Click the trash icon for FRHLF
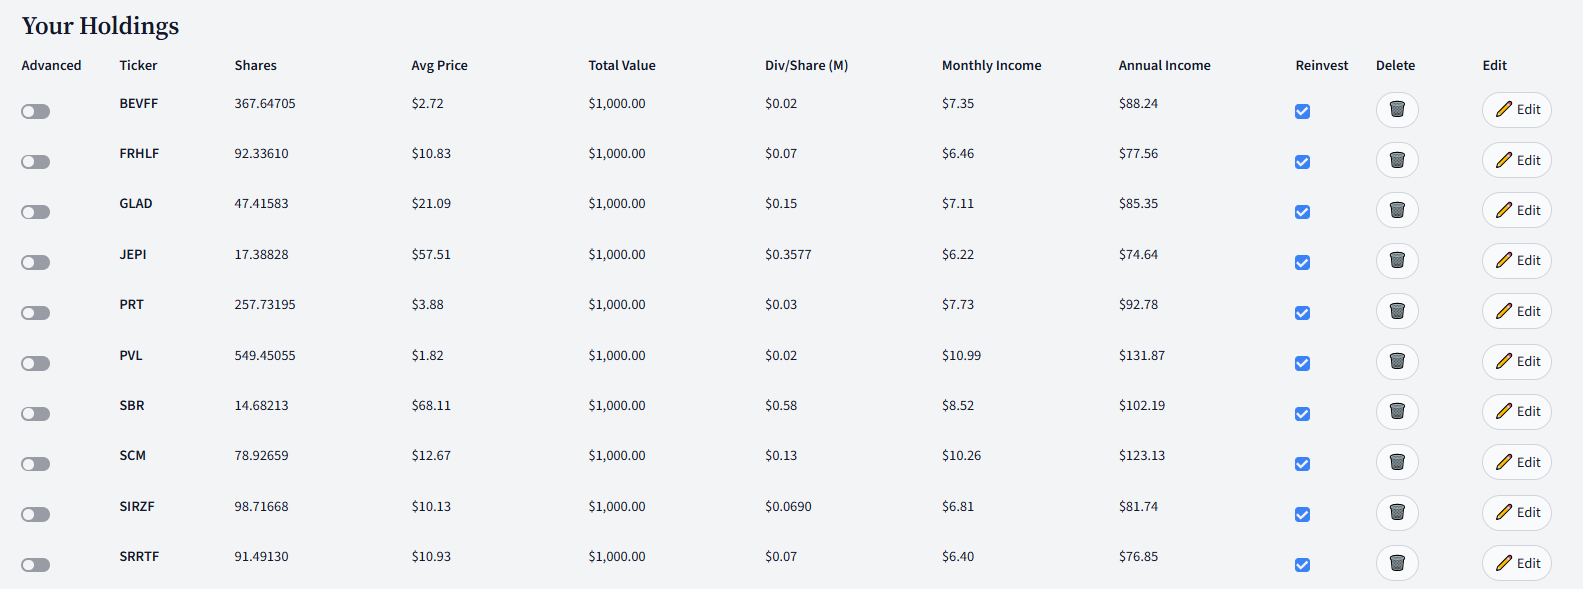This screenshot has height=589, width=1583. click(x=1397, y=160)
